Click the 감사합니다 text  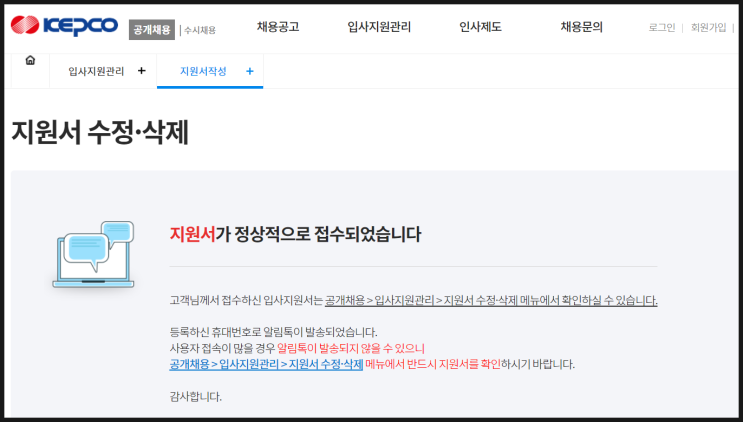[x=196, y=396]
